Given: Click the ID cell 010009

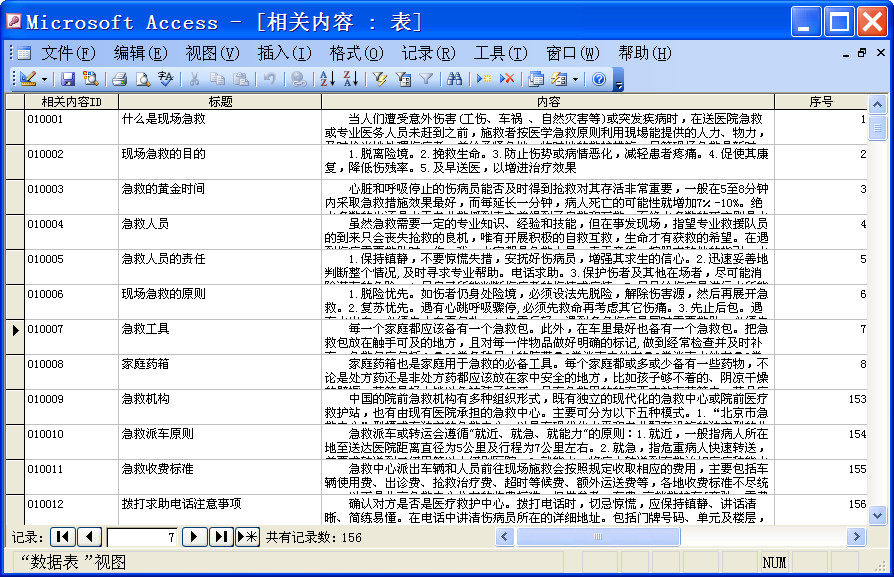Looking at the screenshot, I should (x=71, y=407).
